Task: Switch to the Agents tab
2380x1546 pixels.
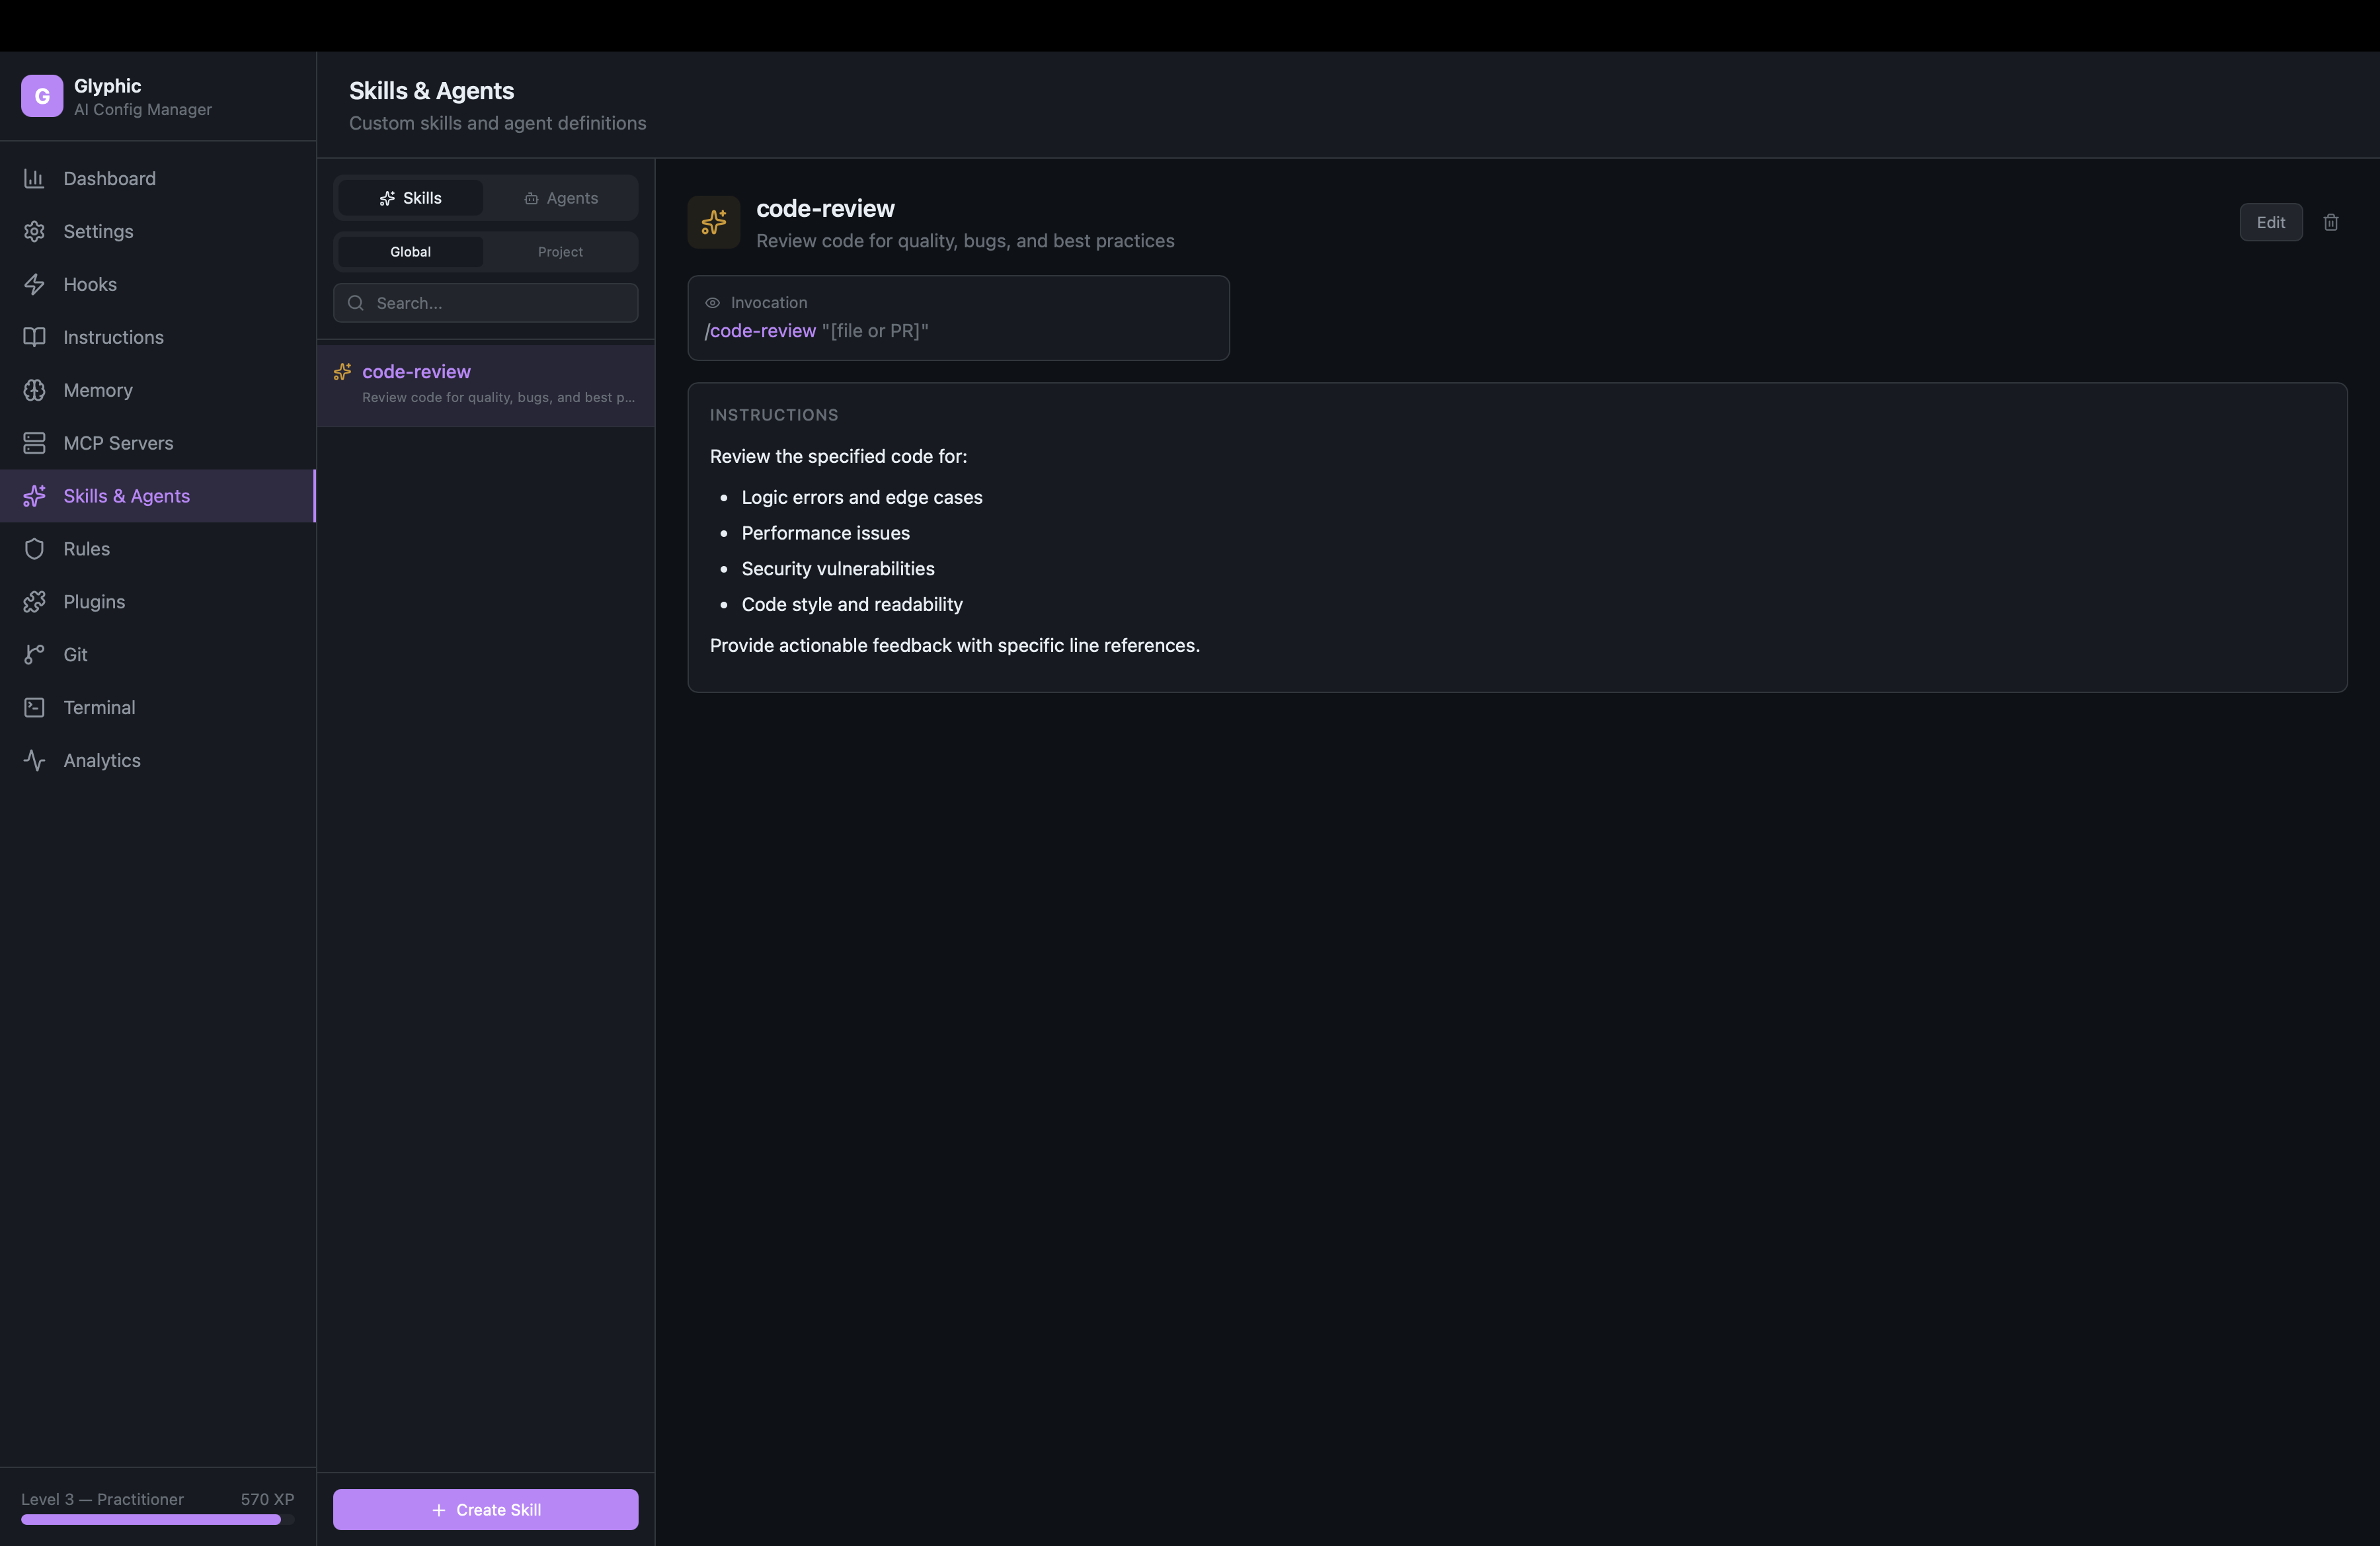Action: coord(561,198)
